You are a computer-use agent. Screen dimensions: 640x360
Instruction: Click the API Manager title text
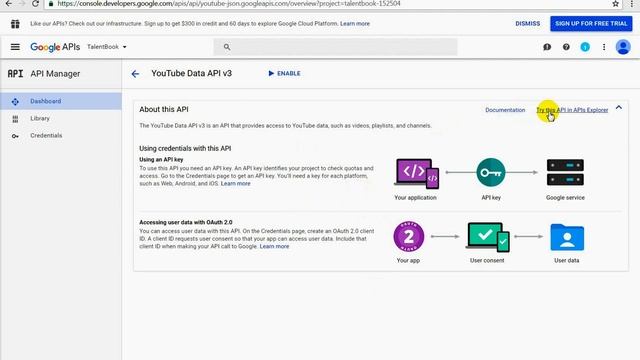[x=55, y=74]
